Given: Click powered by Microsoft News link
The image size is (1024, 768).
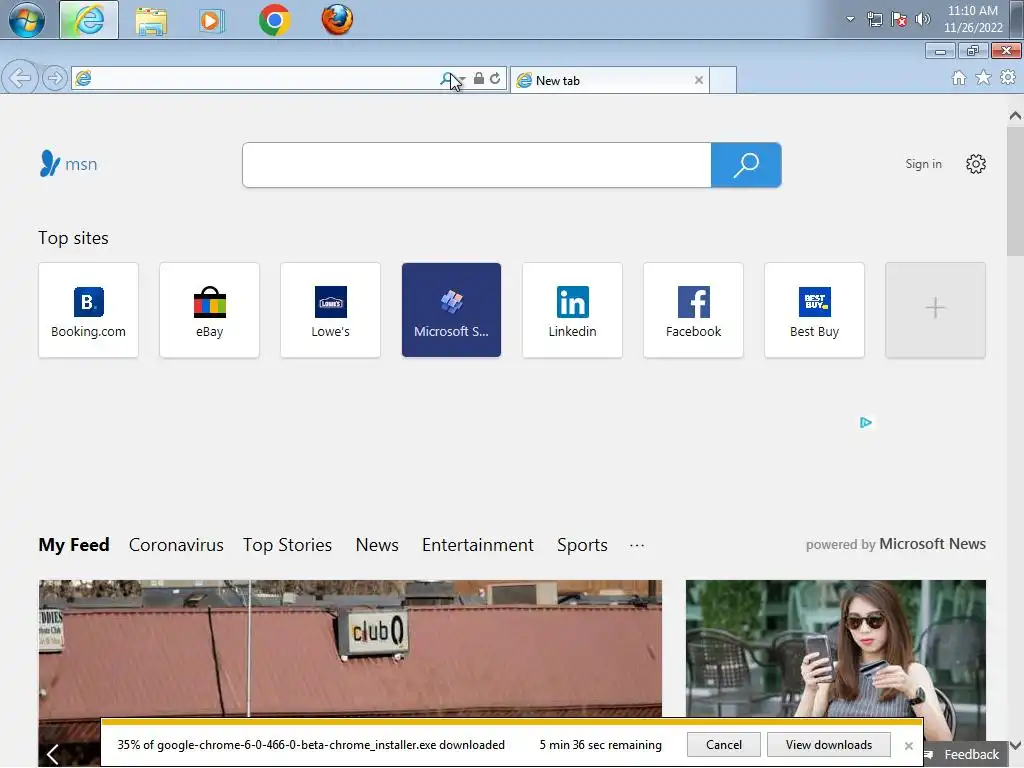Looking at the screenshot, I should tap(895, 544).
